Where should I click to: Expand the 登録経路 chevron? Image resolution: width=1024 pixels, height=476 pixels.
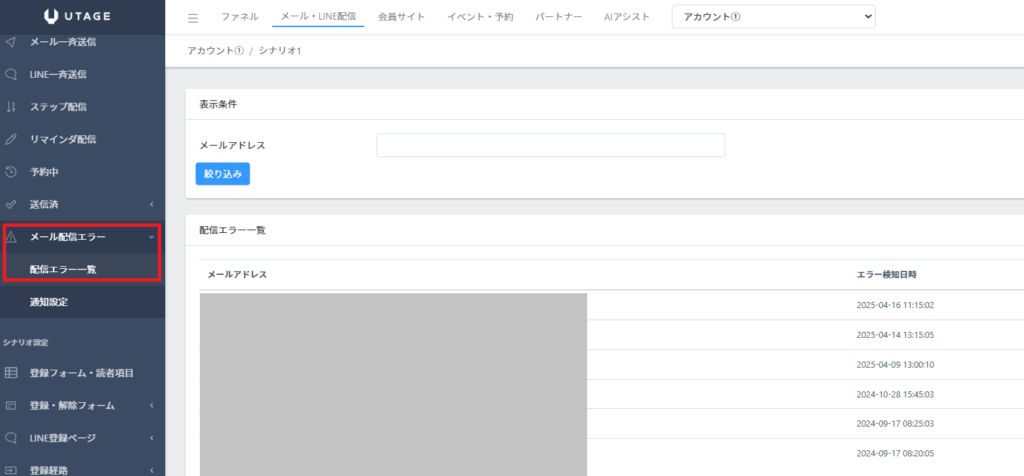152,469
